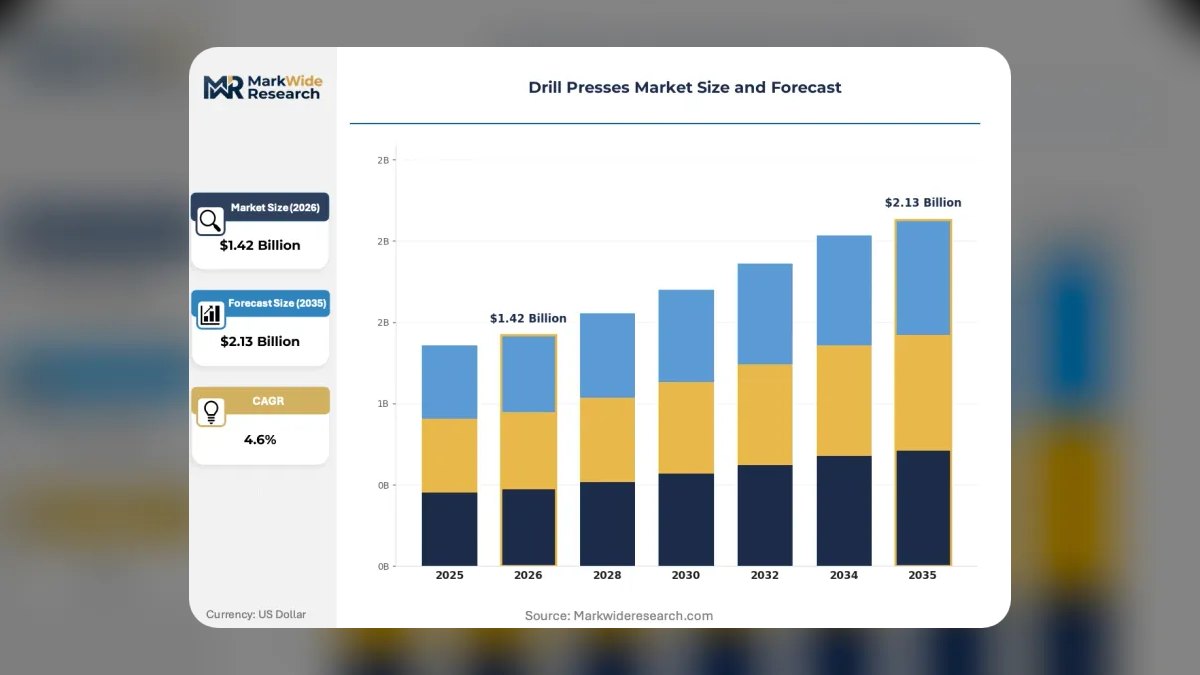
Task: Click the $1.42 Billion label above 2026 bar
Action: coord(528,318)
